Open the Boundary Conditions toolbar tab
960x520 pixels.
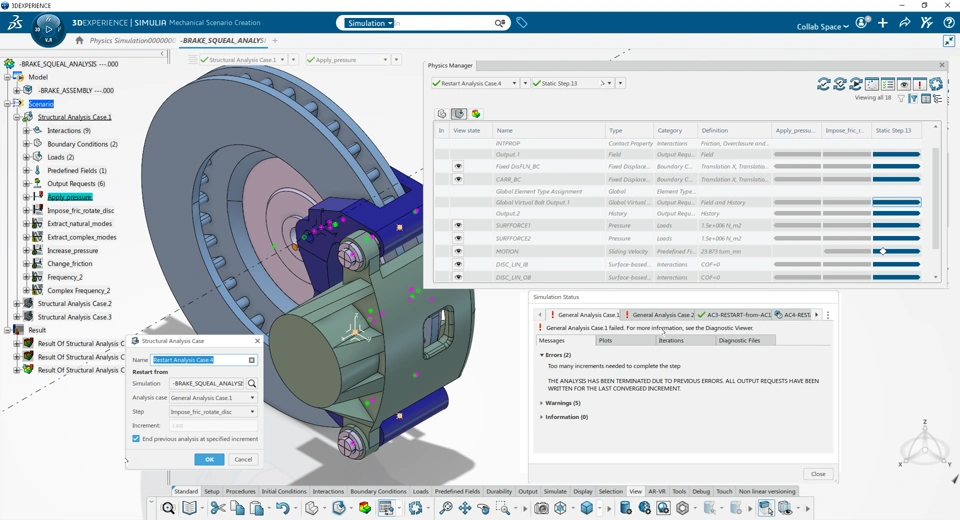(378, 491)
